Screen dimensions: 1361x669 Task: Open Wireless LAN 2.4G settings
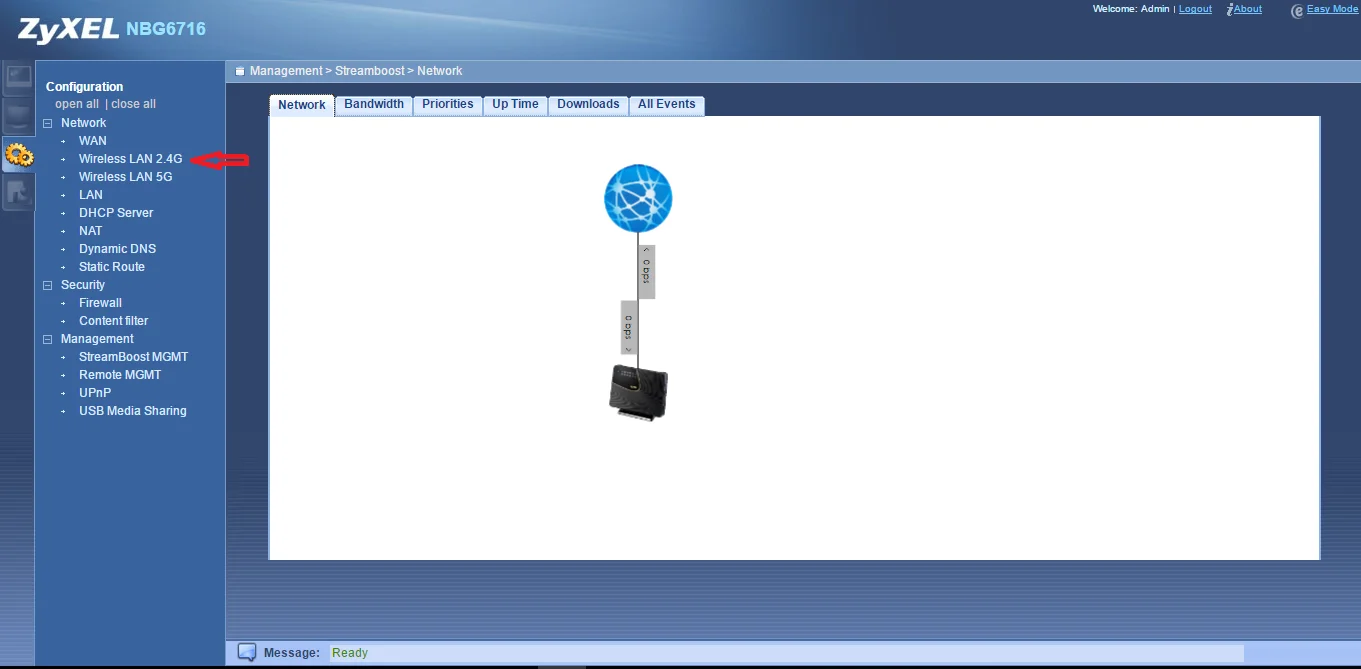coord(130,159)
